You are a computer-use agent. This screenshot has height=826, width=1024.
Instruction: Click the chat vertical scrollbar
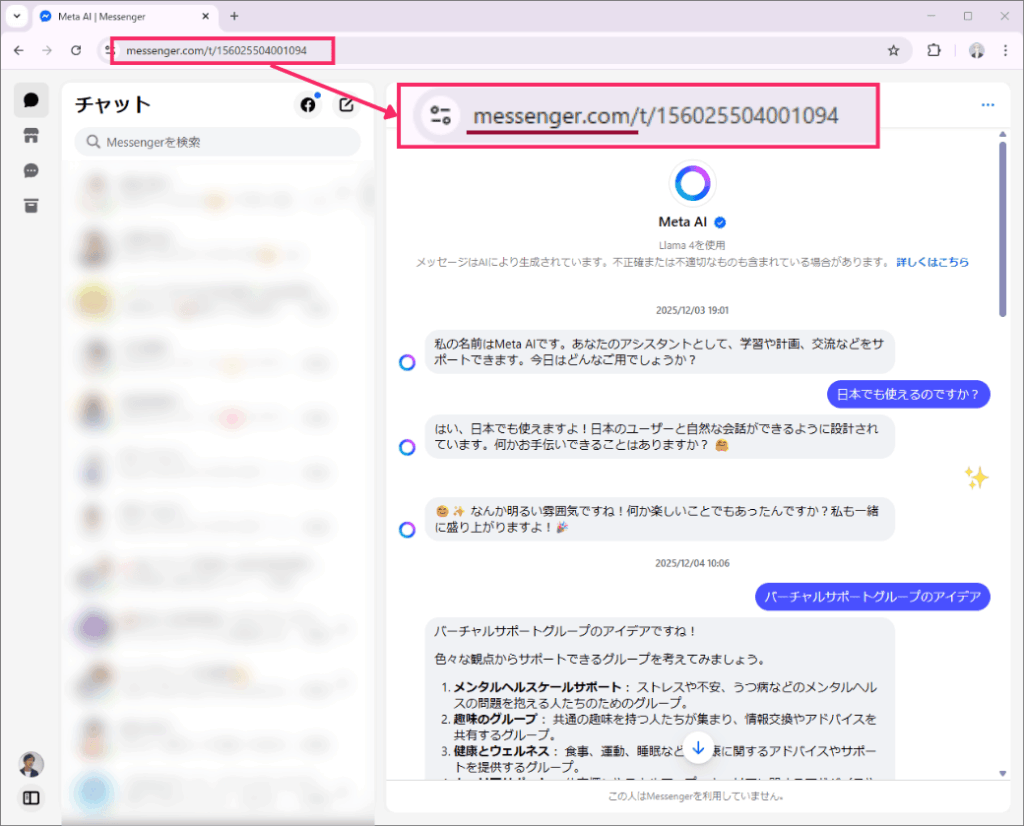(x=1002, y=230)
